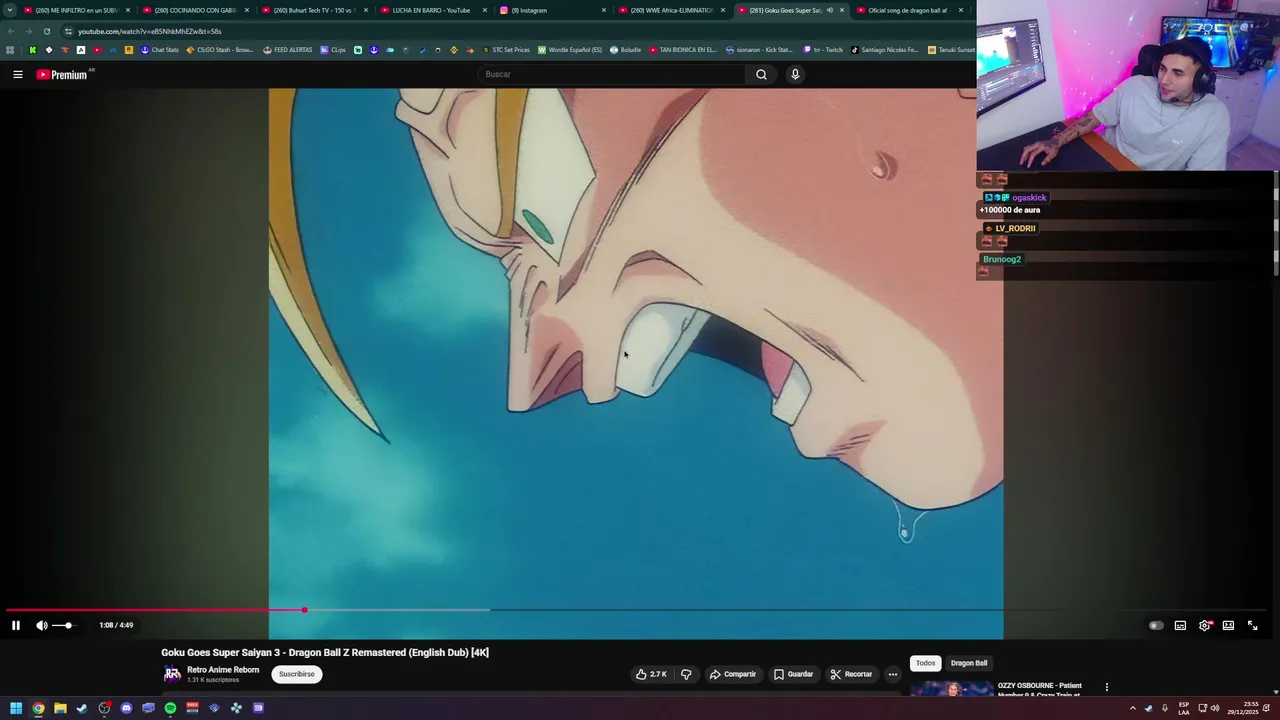Switch to the Instagram tab
Viewport: 1280px width, 720px height.
552,10
